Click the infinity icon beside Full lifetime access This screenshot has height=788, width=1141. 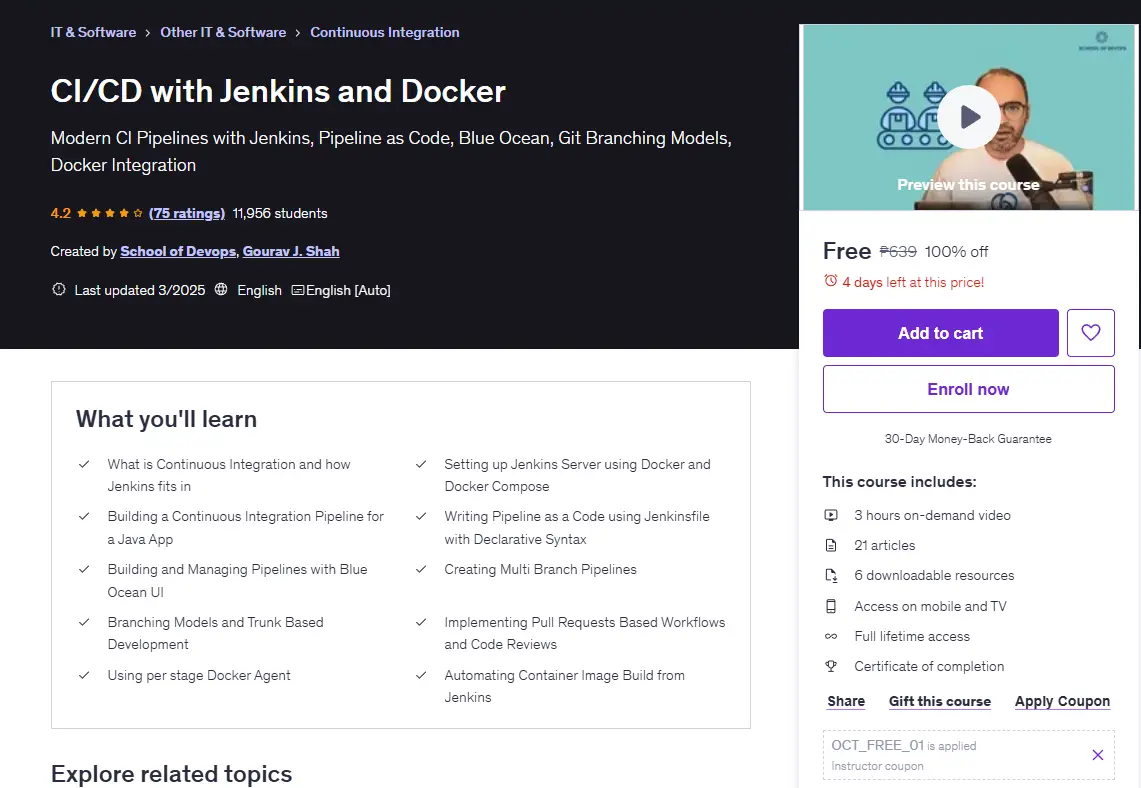(x=830, y=636)
